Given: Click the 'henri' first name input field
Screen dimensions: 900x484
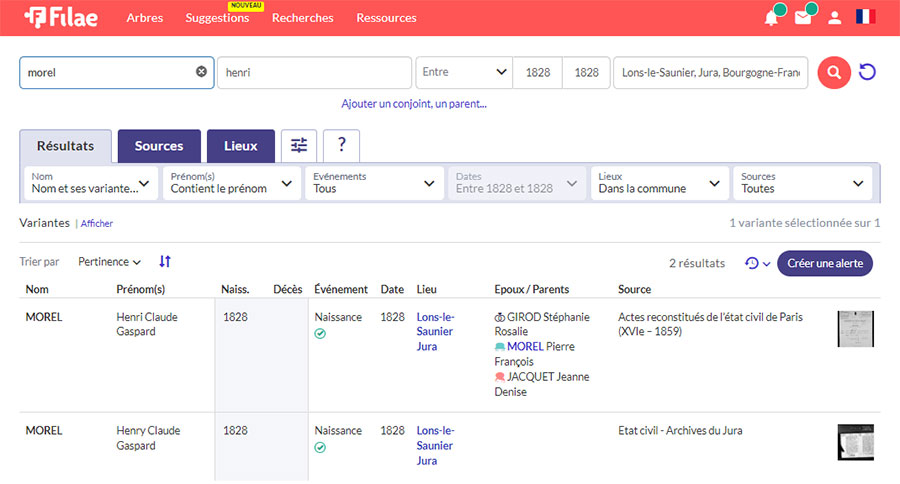Looking at the screenshot, I should coord(314,72).
